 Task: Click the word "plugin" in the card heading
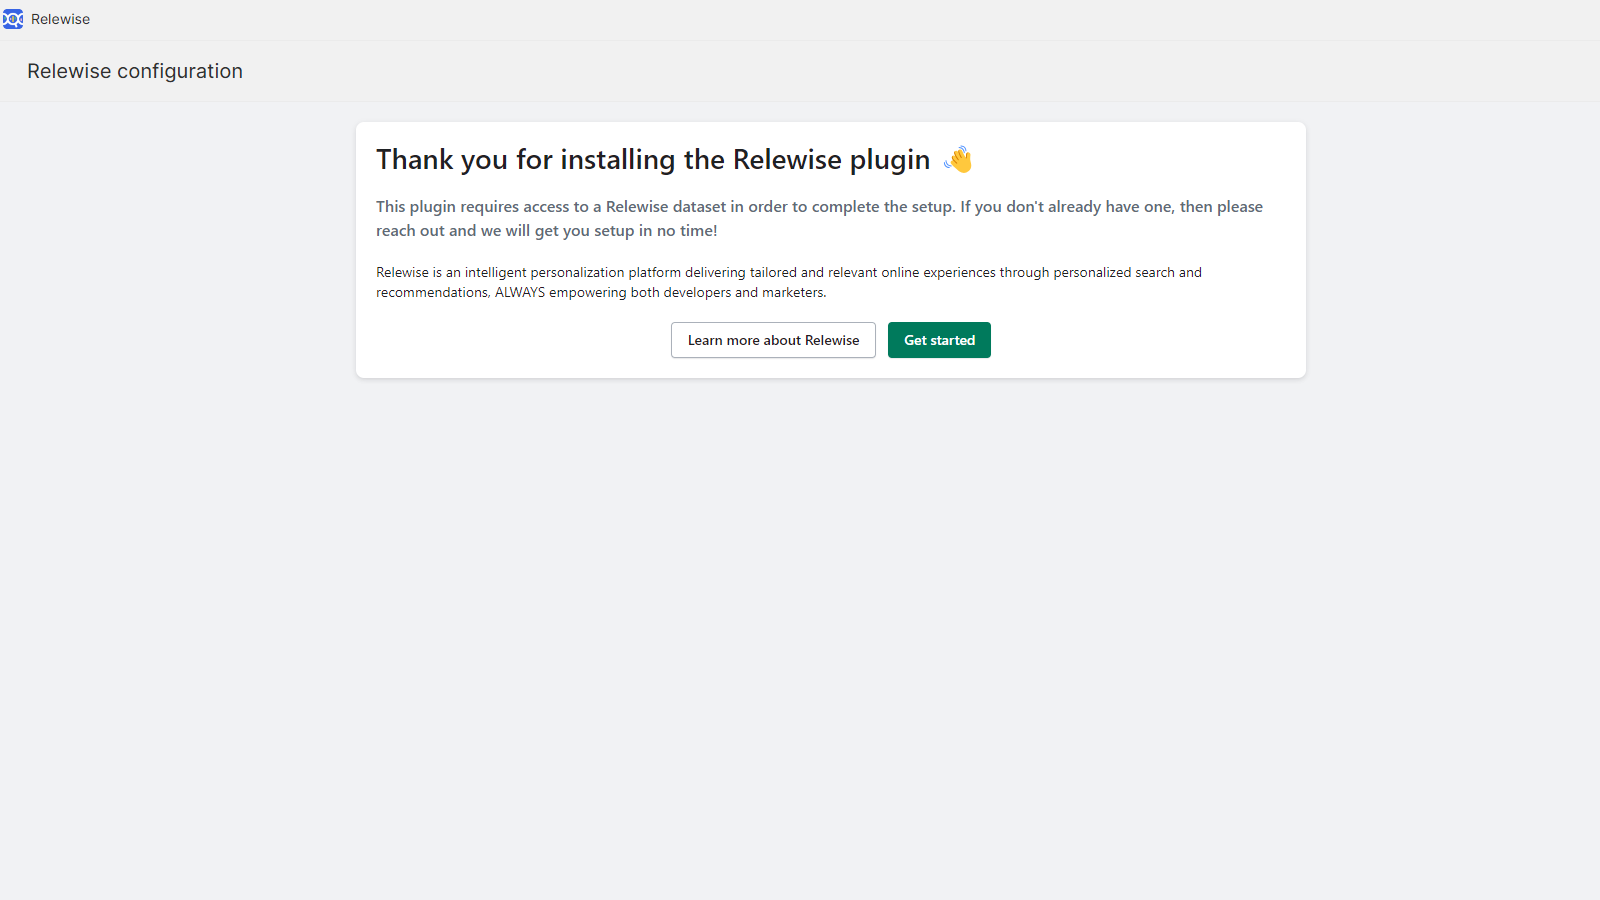tap(889, 160)
